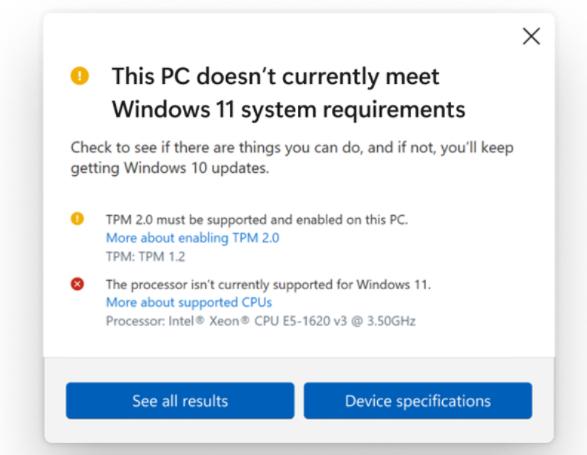Open 'Device specifications'

pos(418,401)
